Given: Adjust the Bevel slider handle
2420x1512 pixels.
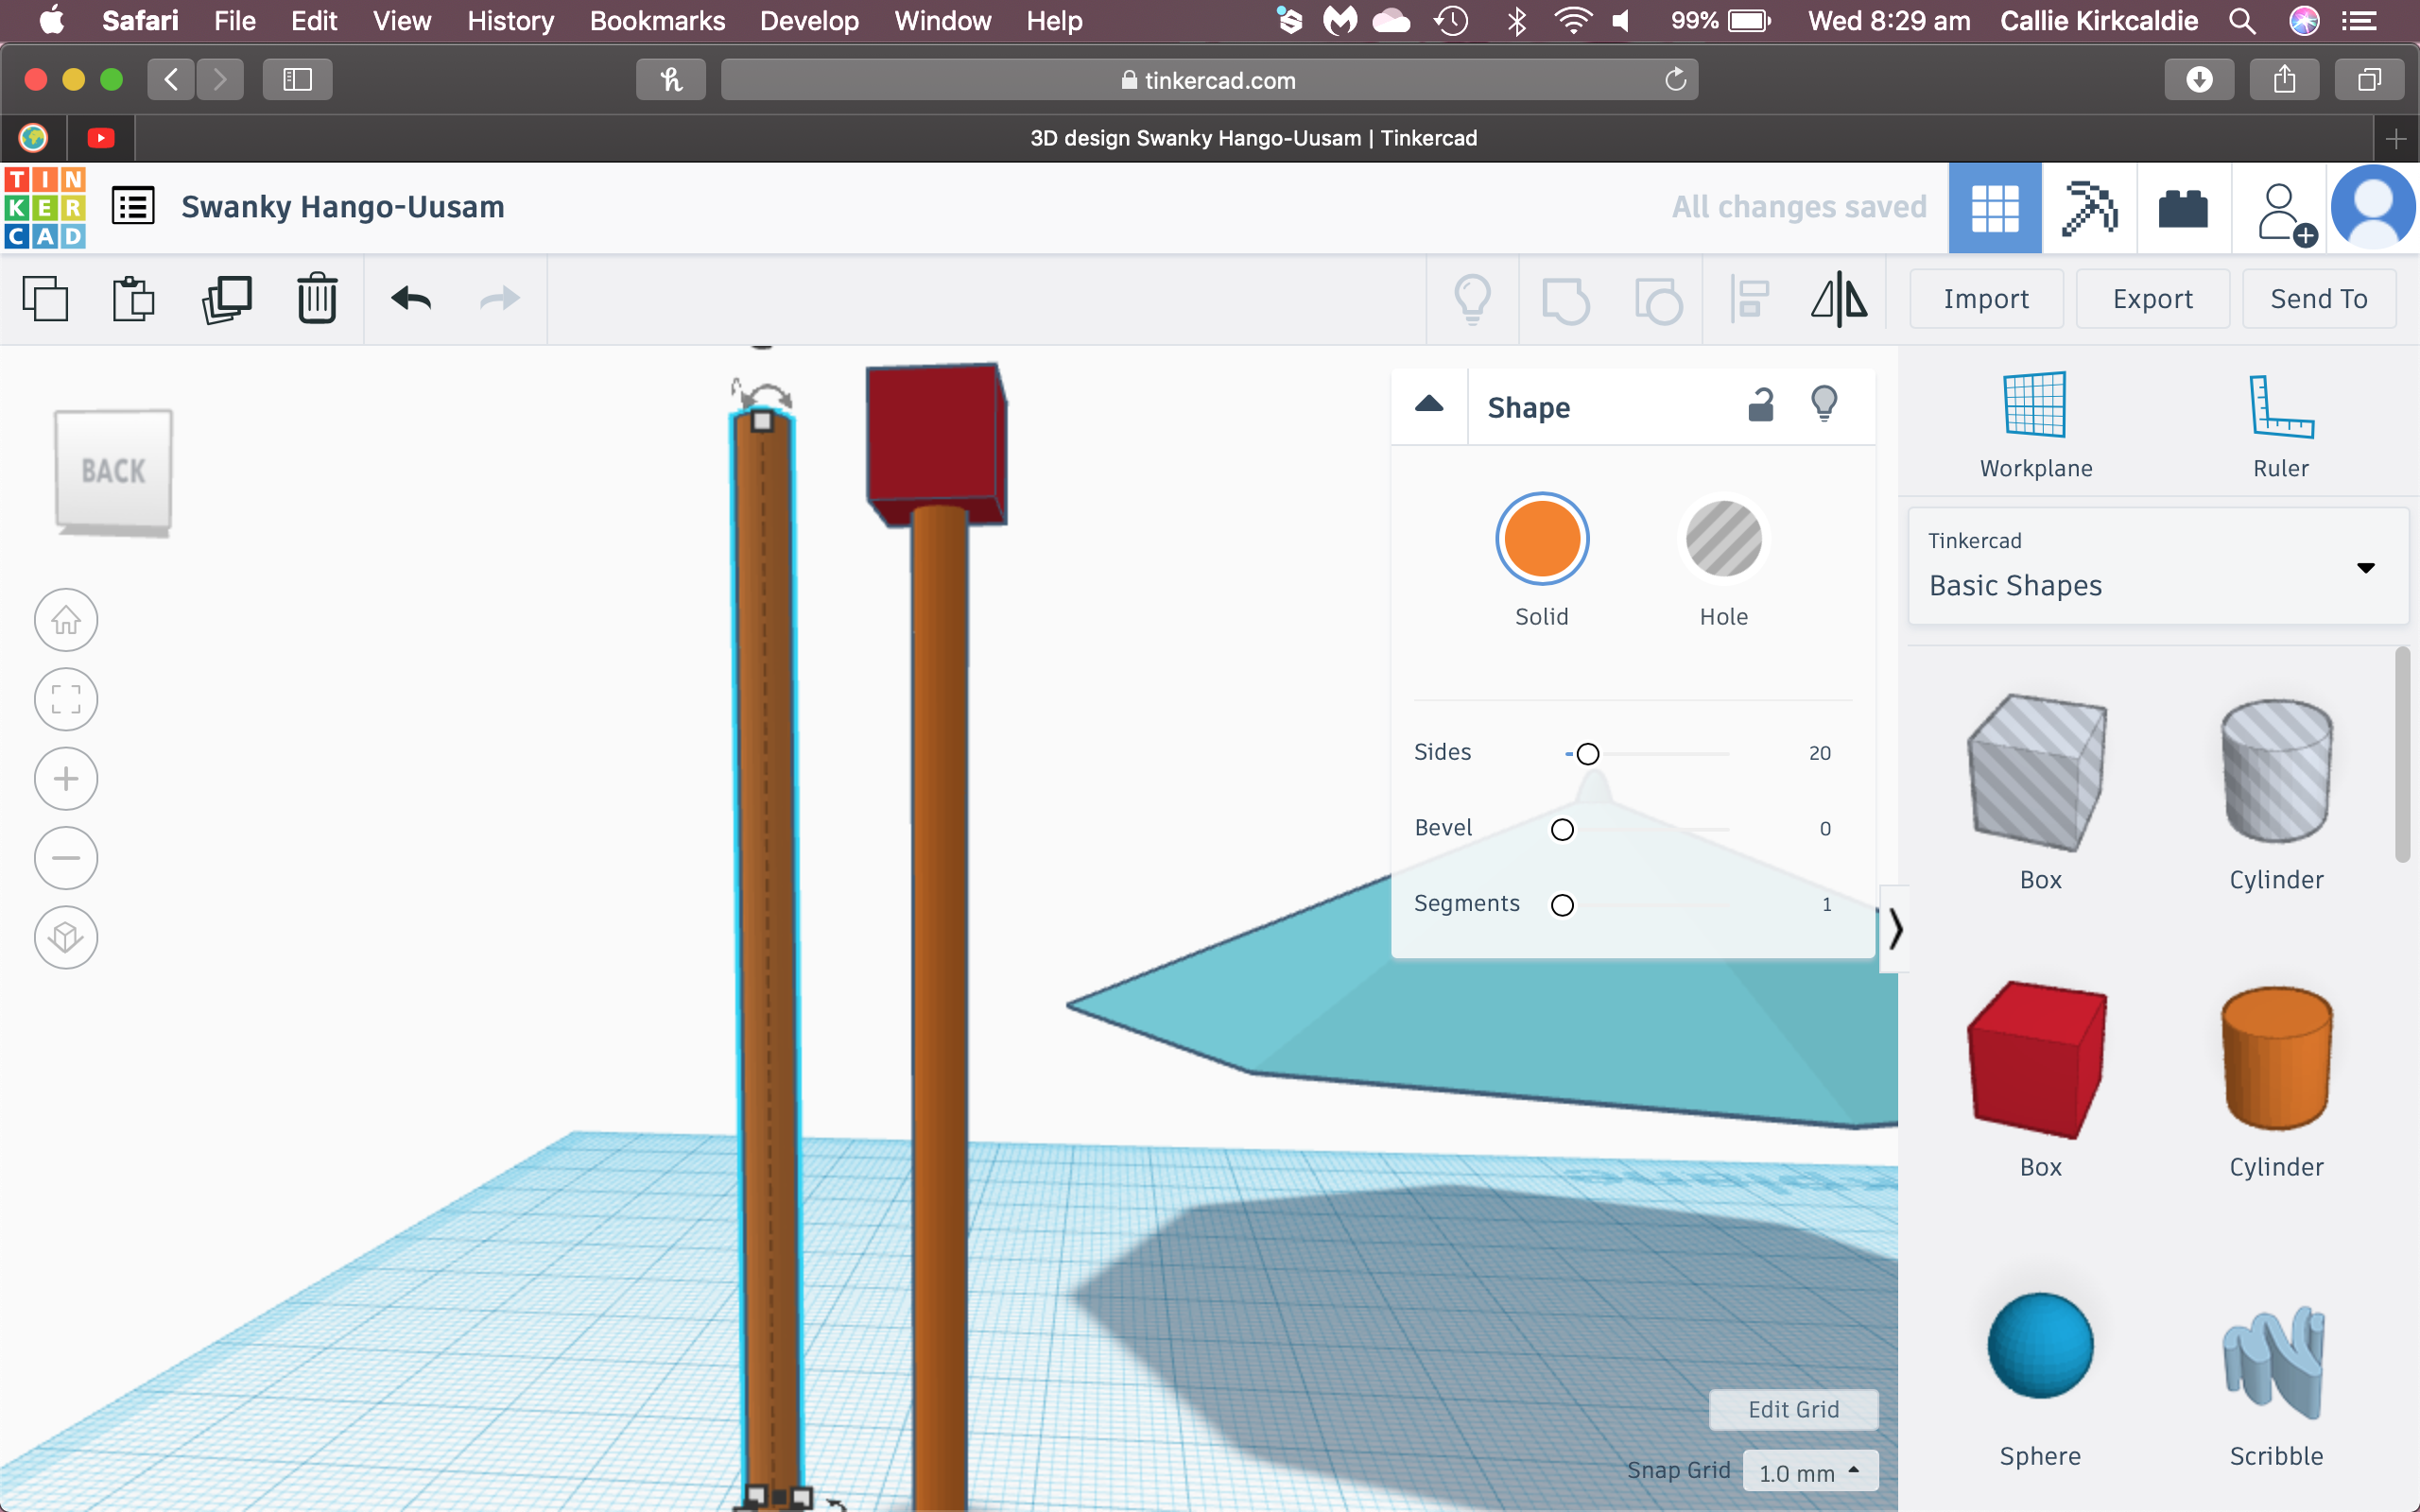Looking at the screenshot, I should 1562,829.
